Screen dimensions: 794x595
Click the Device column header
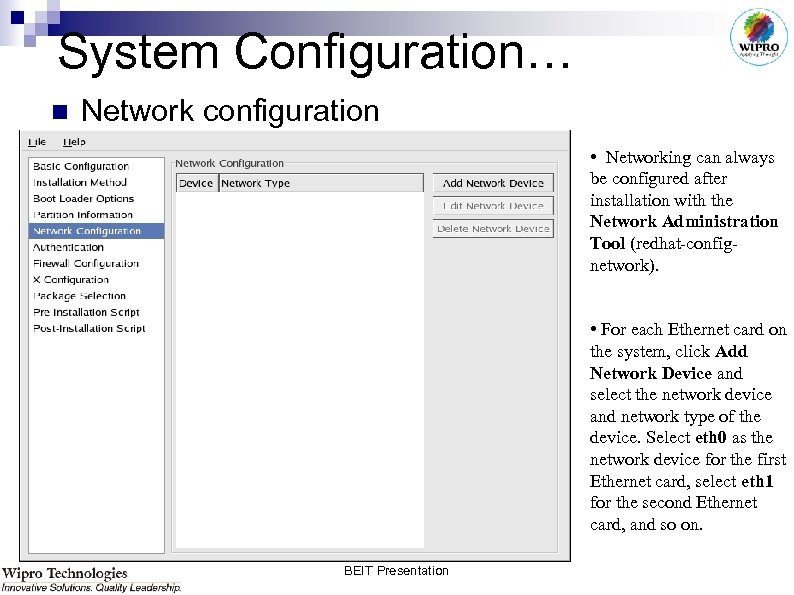click(197, 183)
